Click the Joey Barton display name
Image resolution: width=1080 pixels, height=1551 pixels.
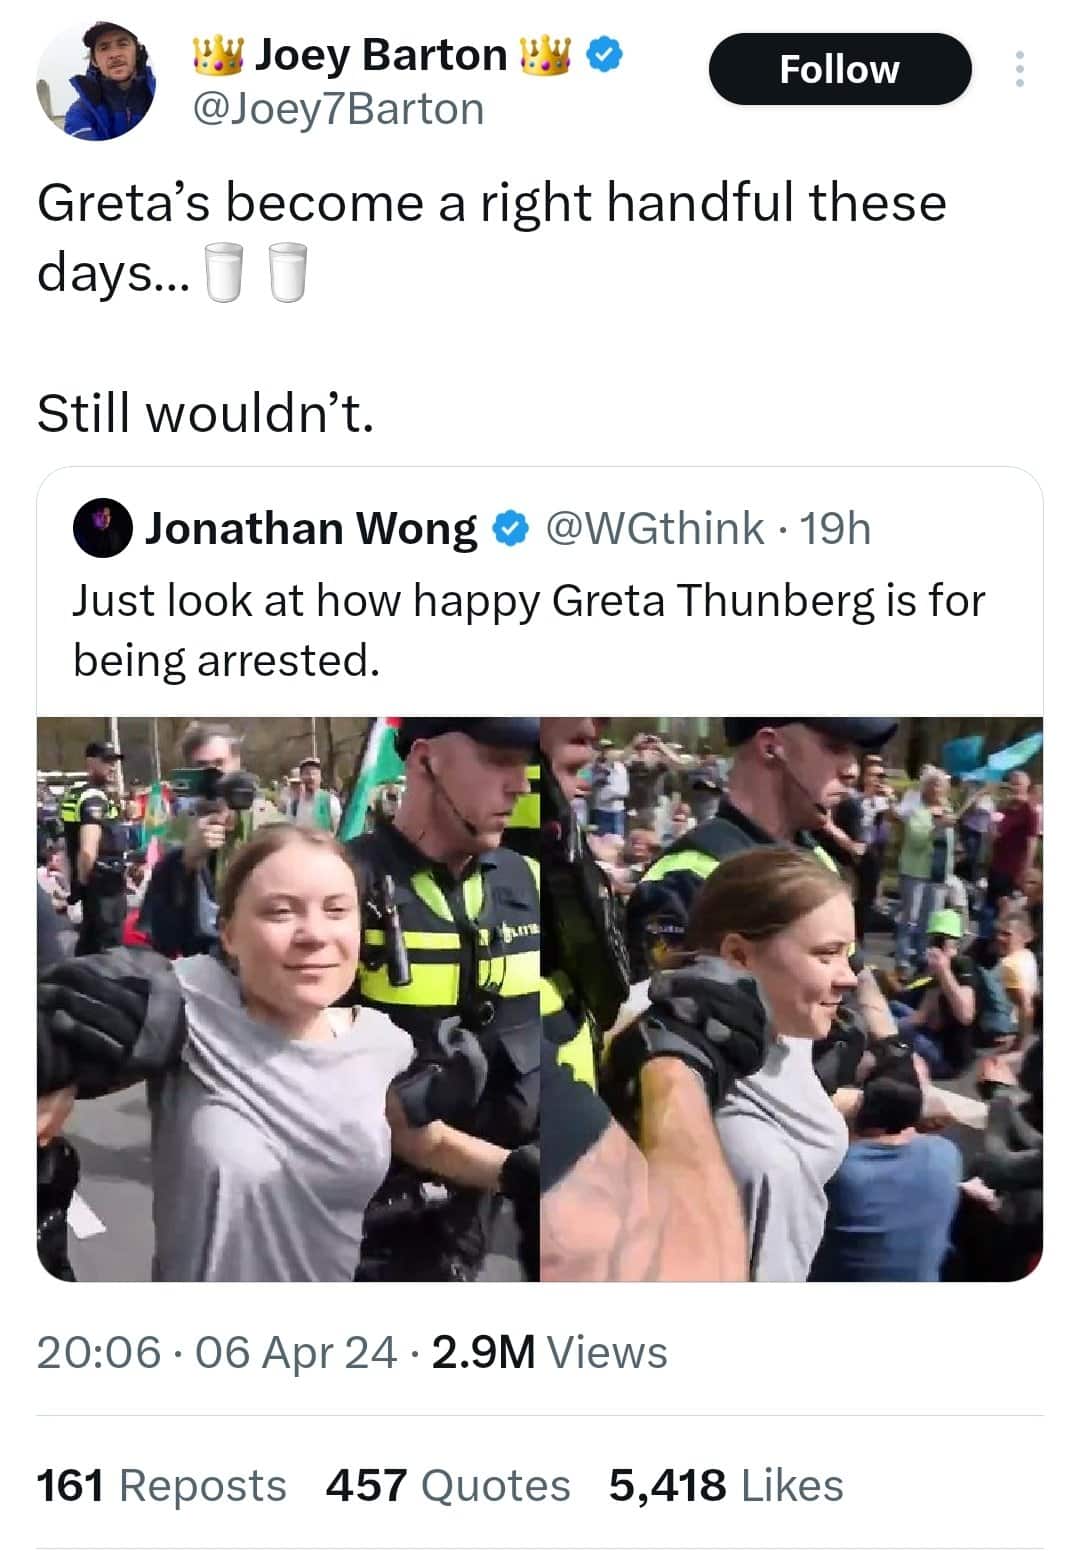(380, 55)
